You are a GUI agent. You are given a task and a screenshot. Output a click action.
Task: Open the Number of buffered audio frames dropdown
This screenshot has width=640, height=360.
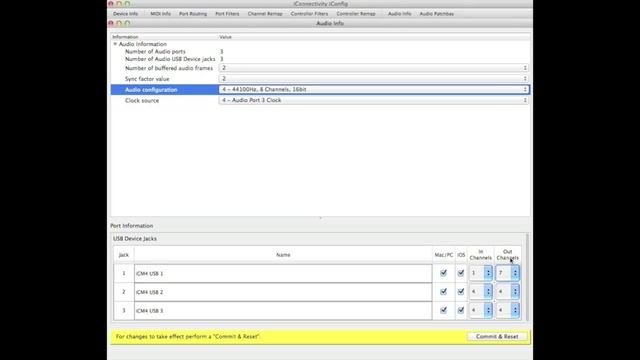[x=373, y=68]
